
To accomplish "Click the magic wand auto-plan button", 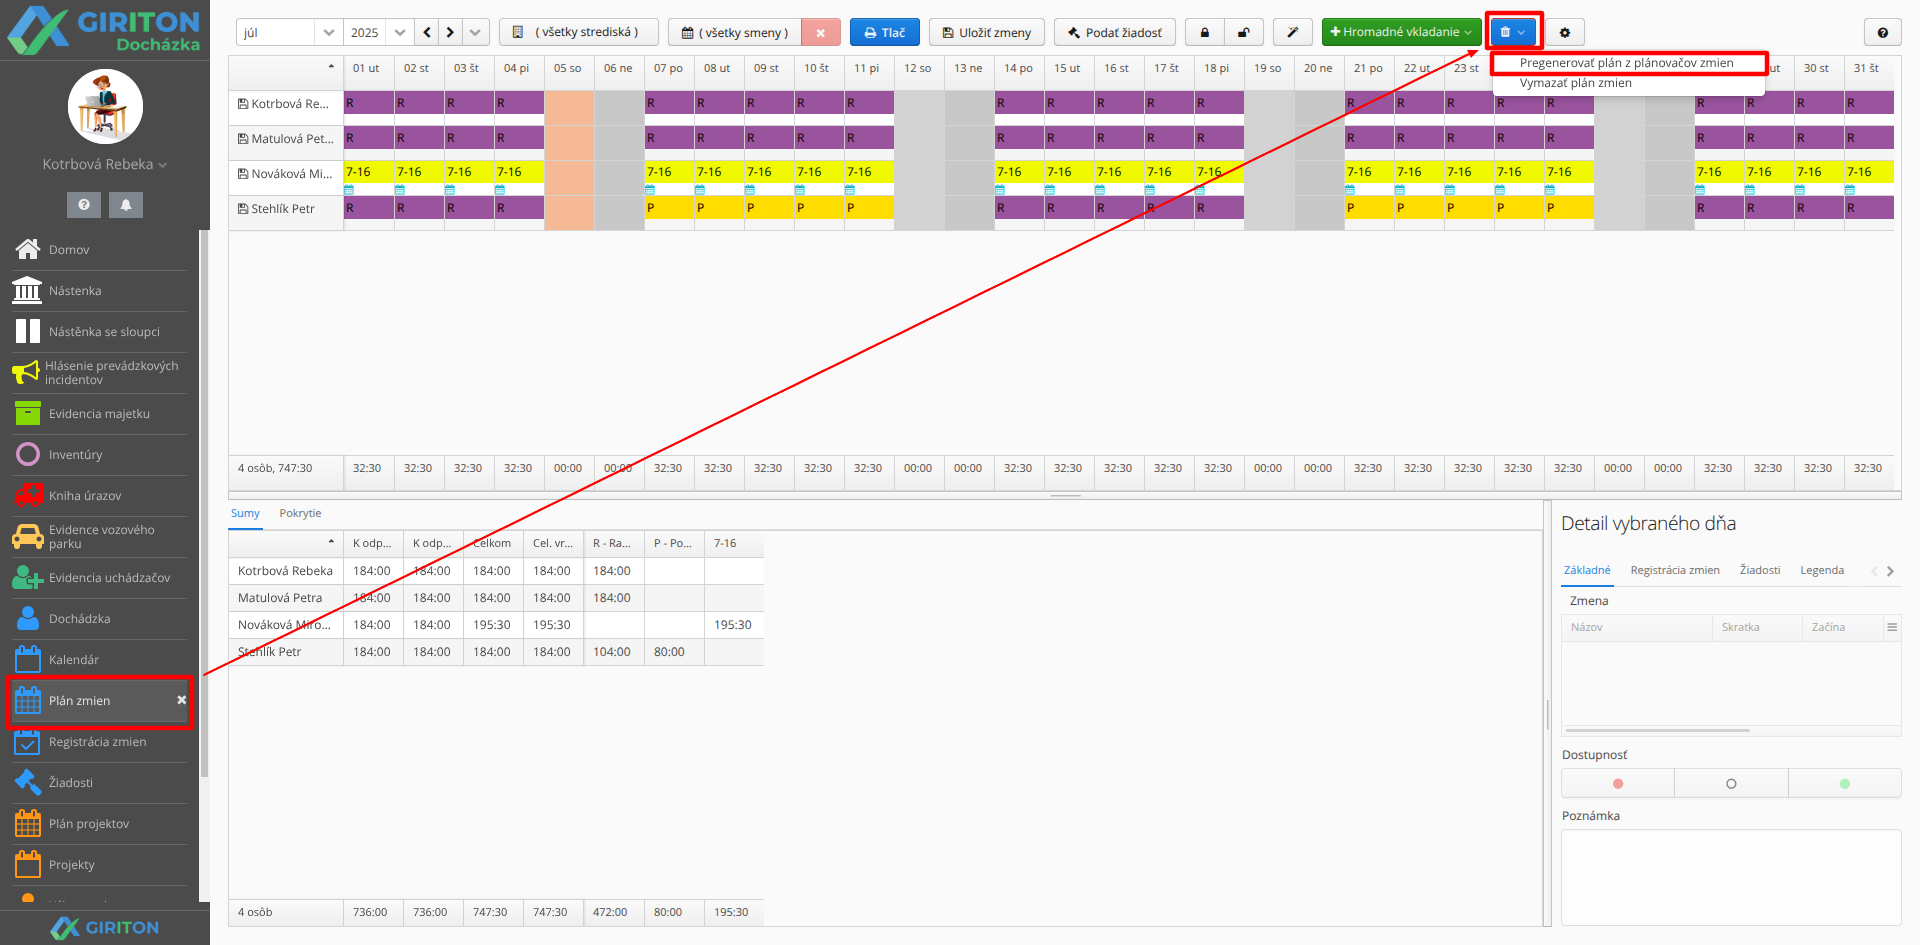I will coord(1292,32).
